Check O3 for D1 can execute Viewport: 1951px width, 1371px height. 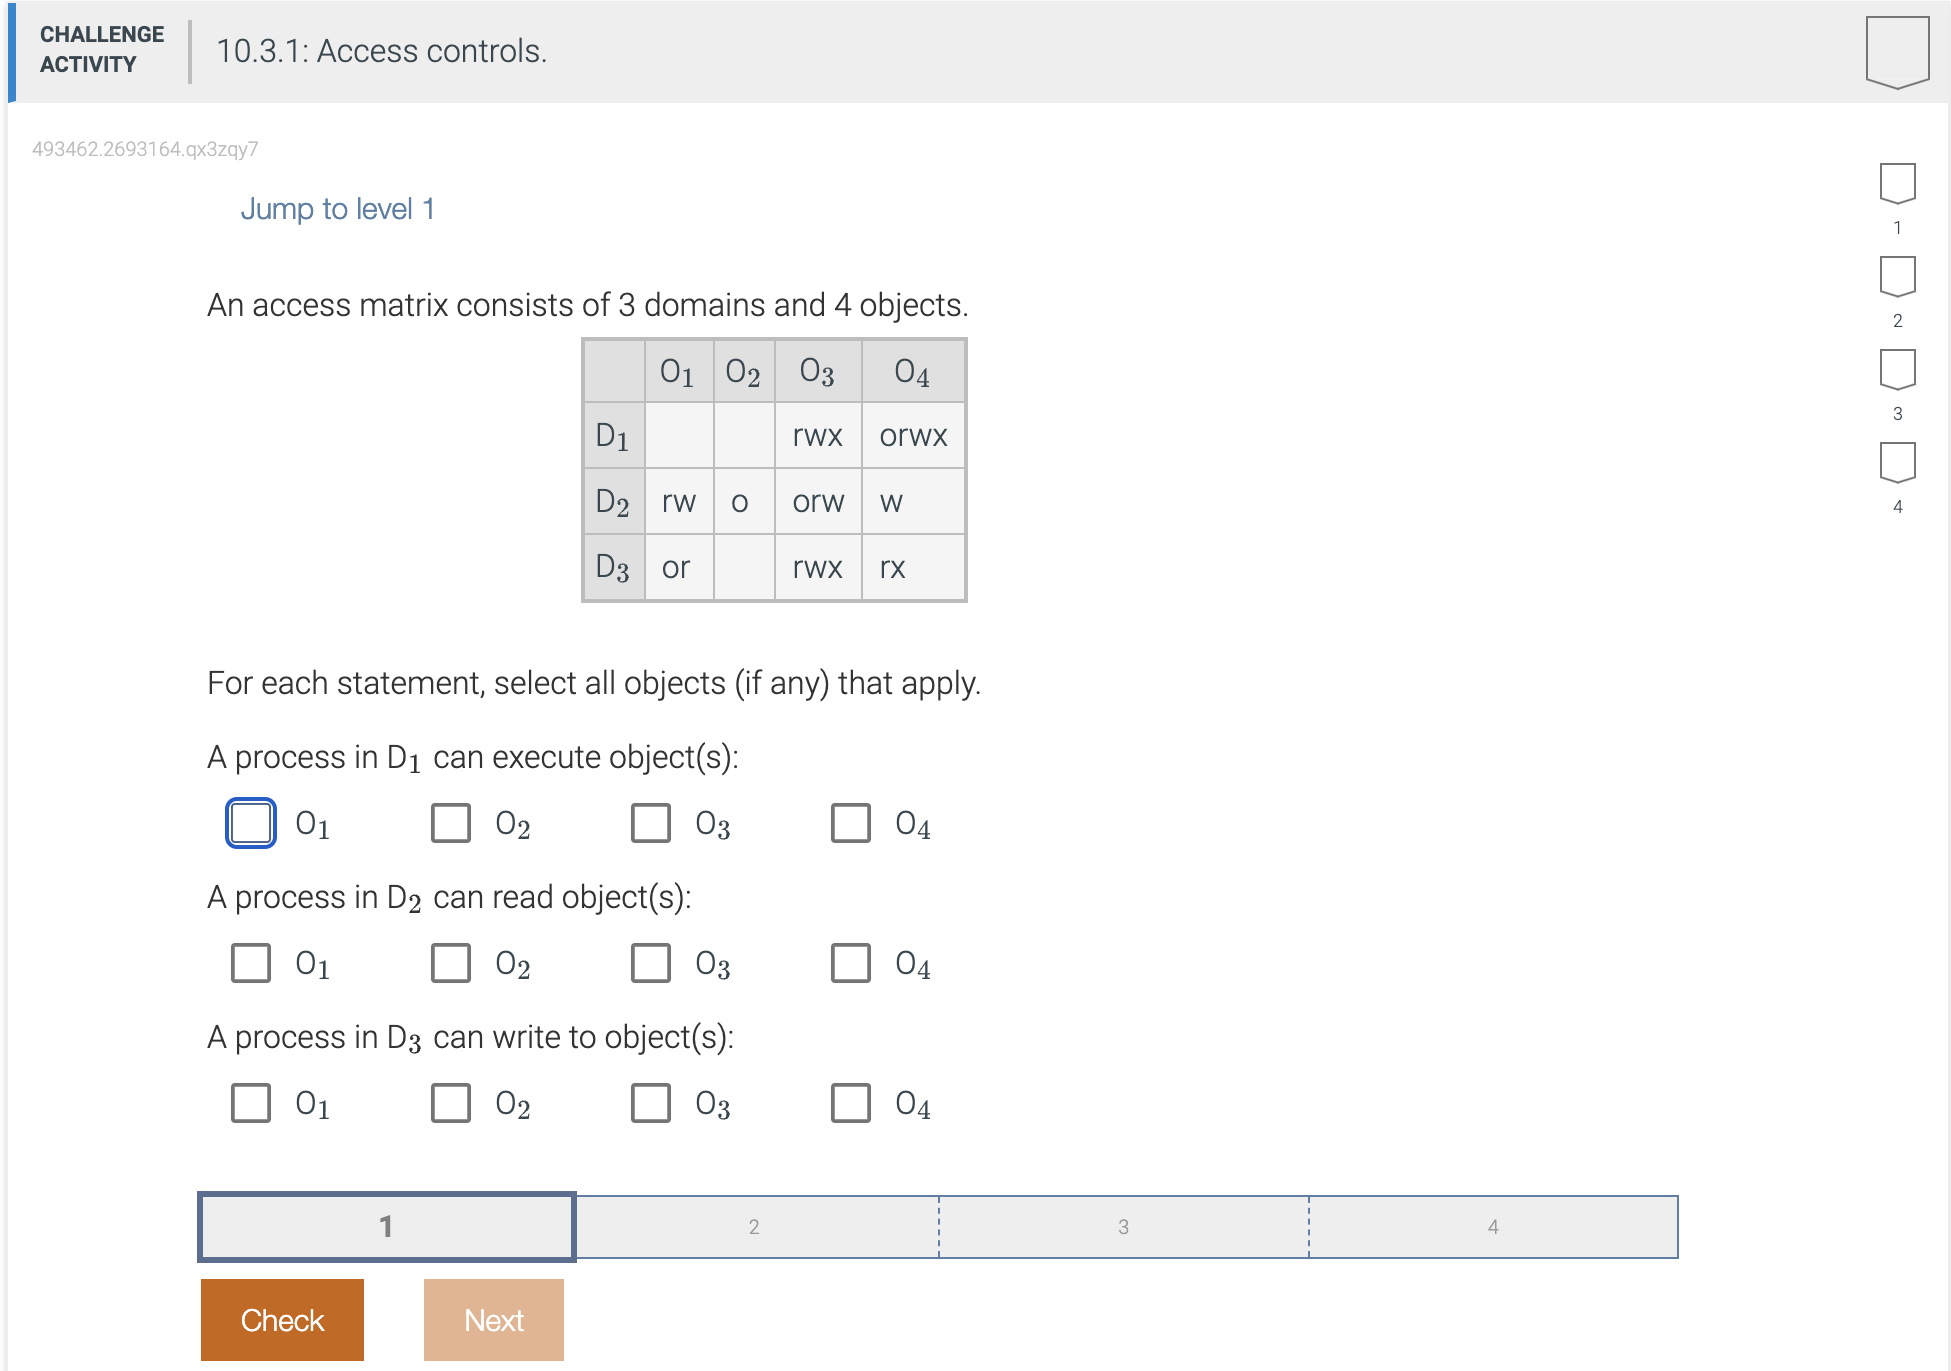(x=651, y=823)
